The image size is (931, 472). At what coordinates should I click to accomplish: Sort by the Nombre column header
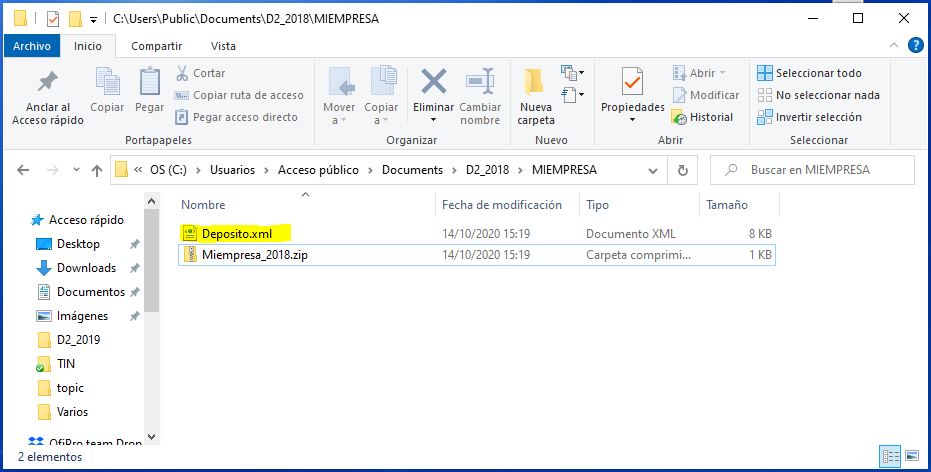coord(306,205)
